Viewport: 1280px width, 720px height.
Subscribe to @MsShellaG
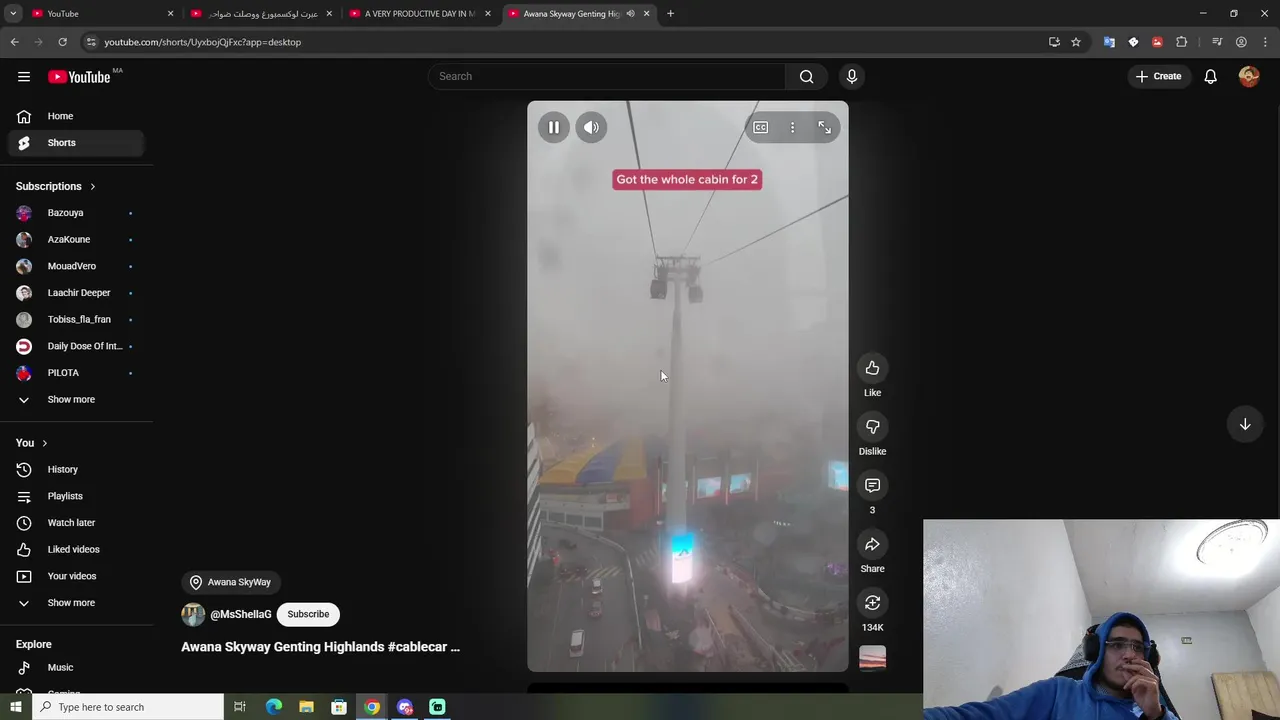[308, 614]
